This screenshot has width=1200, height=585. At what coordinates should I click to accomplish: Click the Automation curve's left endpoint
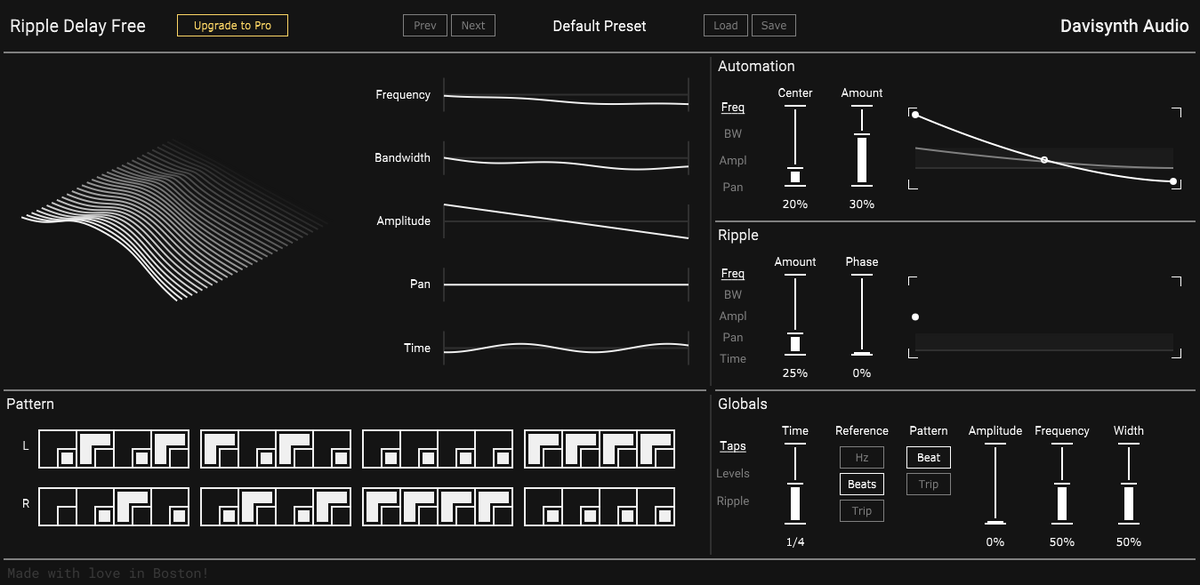click(x=915, y=115)
